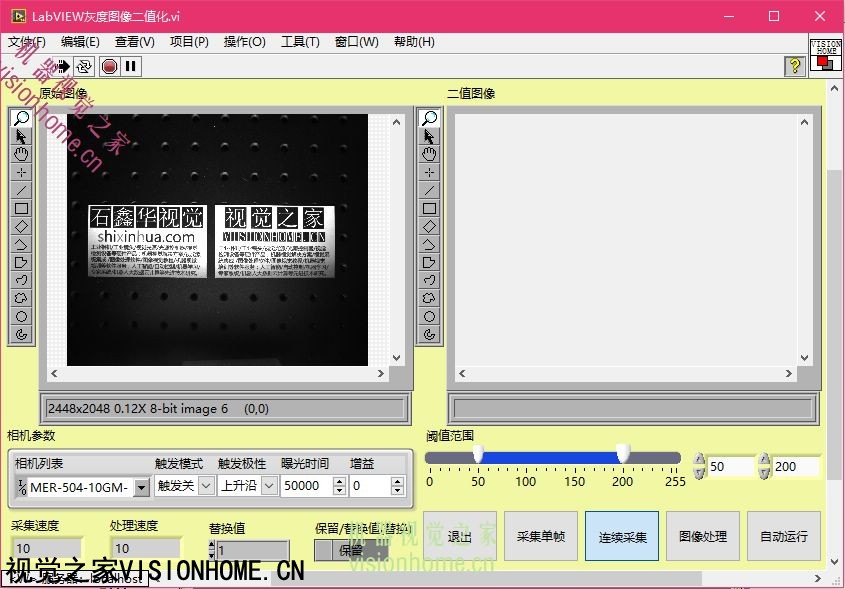Click the abort execution red stop icon
This screenshot has height=589, width=845.
tap(109, 66)
